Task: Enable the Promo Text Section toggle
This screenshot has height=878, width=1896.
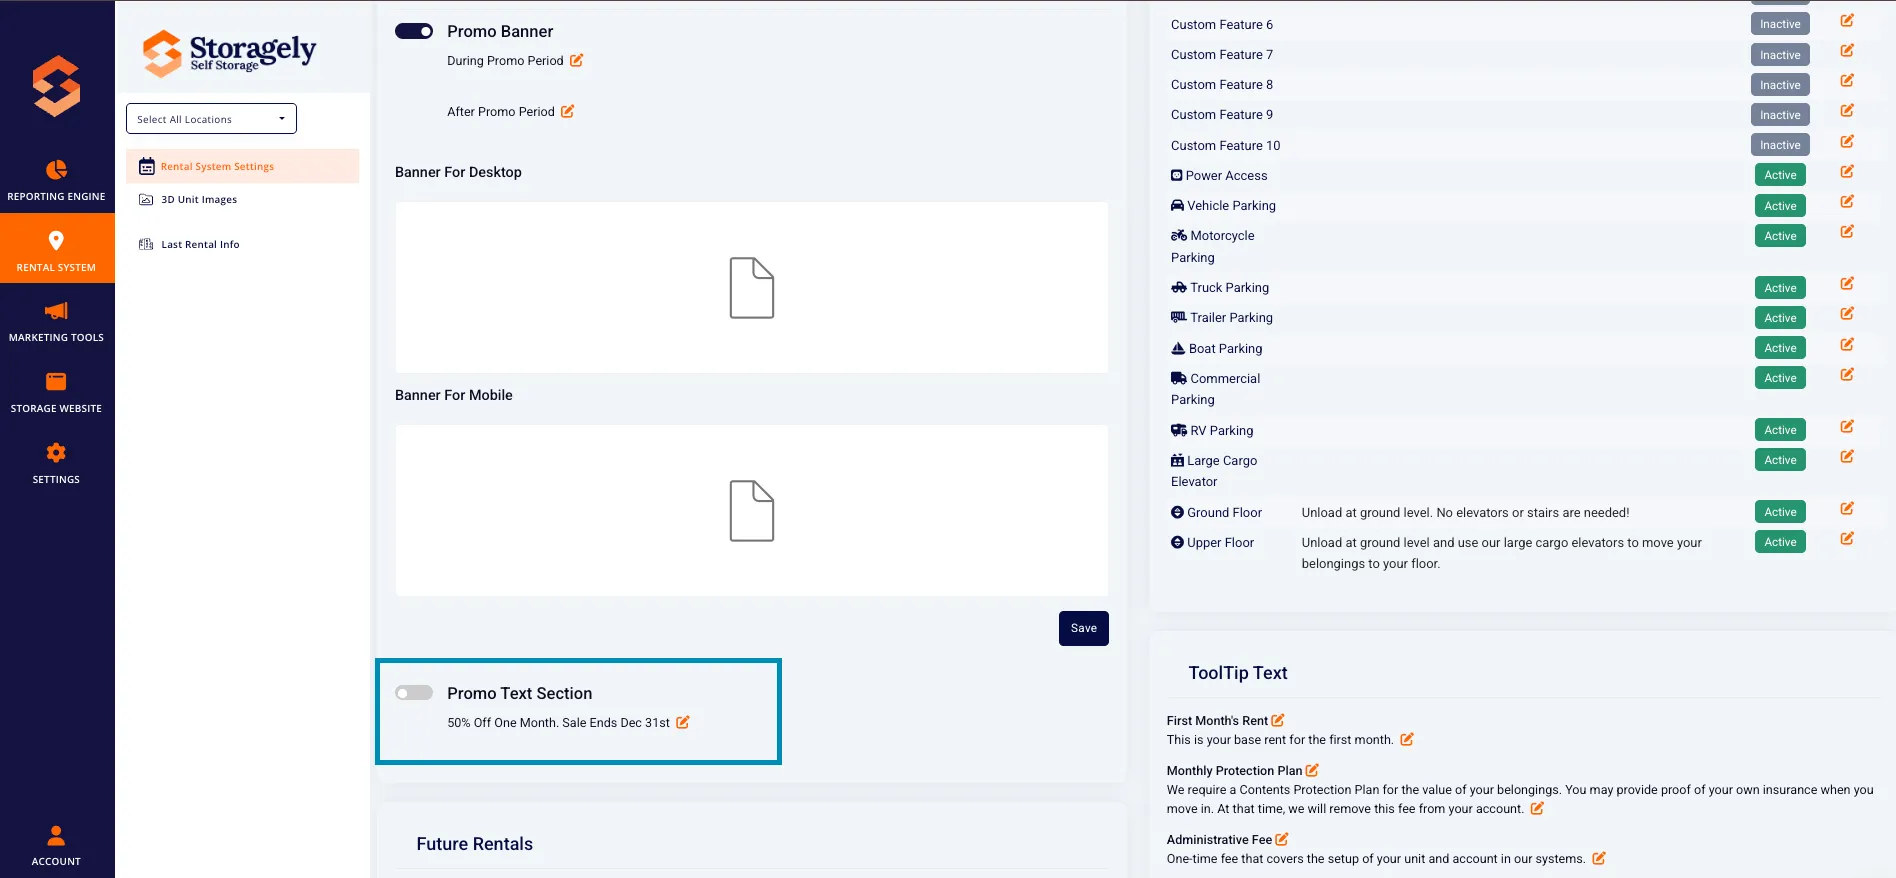Action: point(414,693)
